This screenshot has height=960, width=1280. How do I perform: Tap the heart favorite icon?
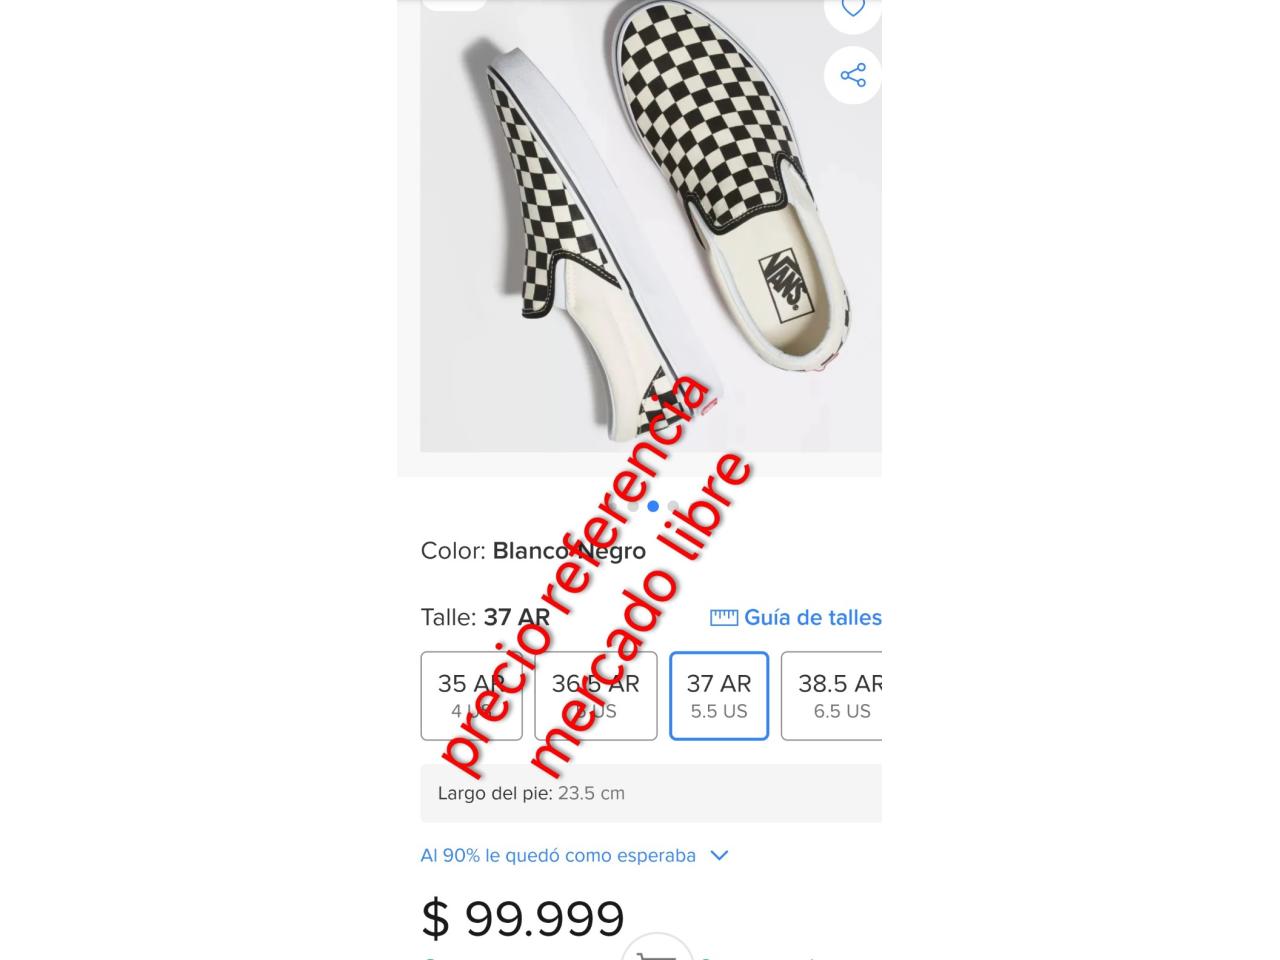coord(852,8)
